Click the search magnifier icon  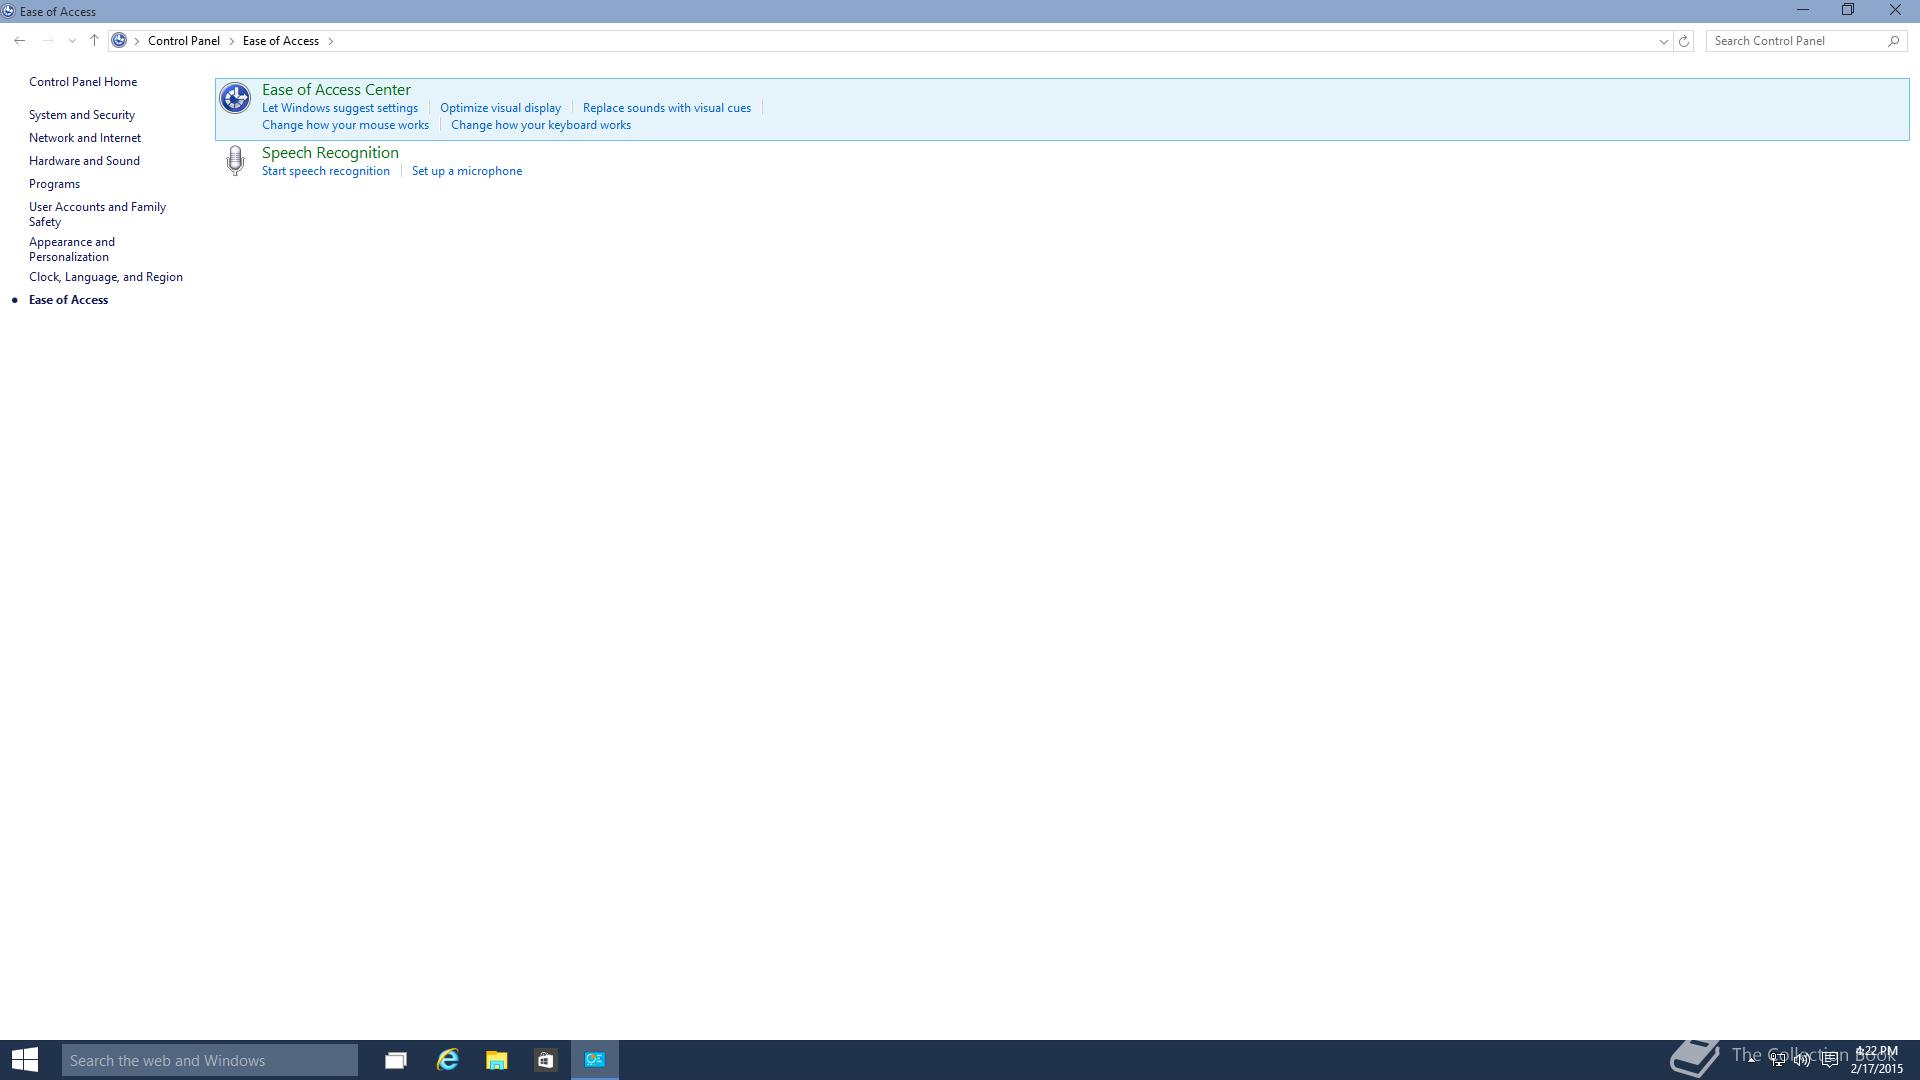[1893, 41]
